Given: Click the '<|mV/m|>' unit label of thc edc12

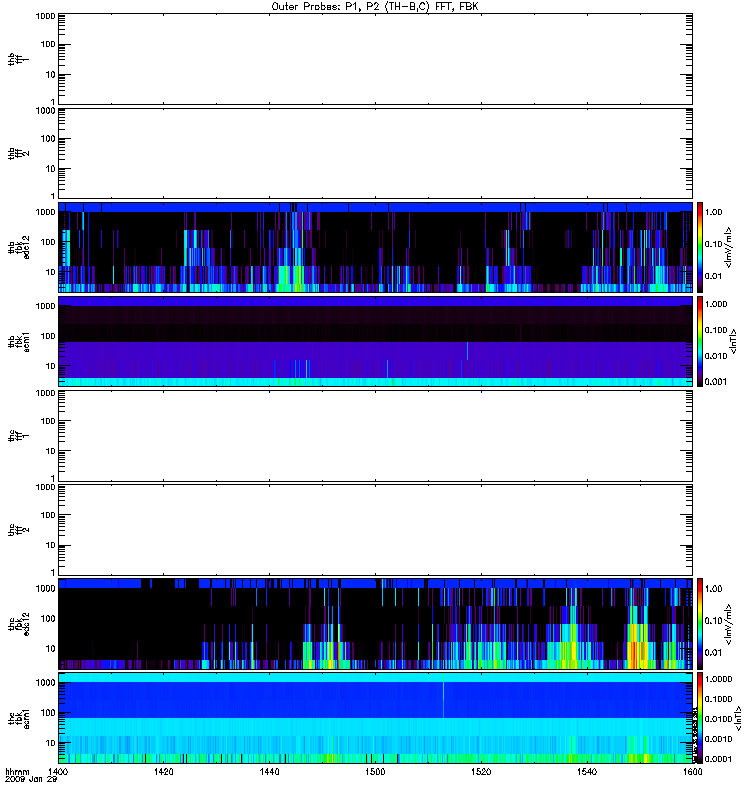Looking at the screenshot, I should pos(729,624).
